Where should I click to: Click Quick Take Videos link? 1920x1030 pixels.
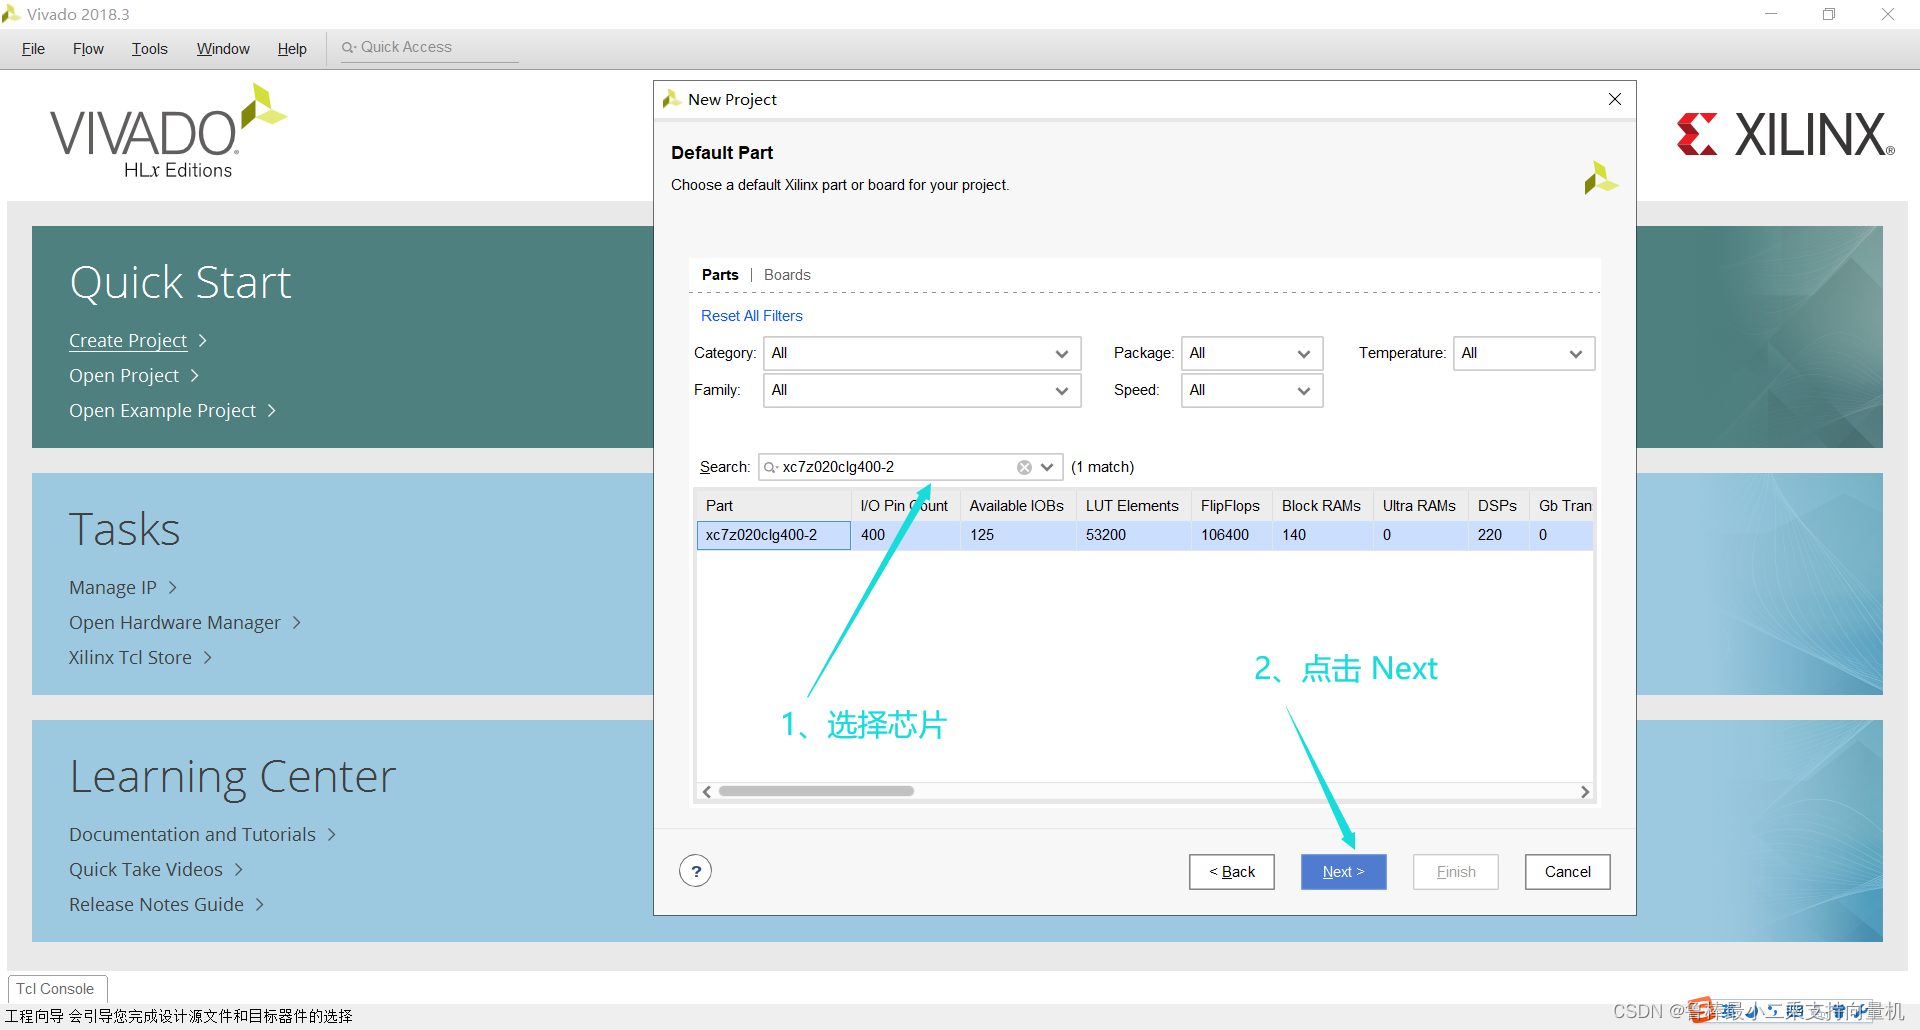(x=146, y=870)
